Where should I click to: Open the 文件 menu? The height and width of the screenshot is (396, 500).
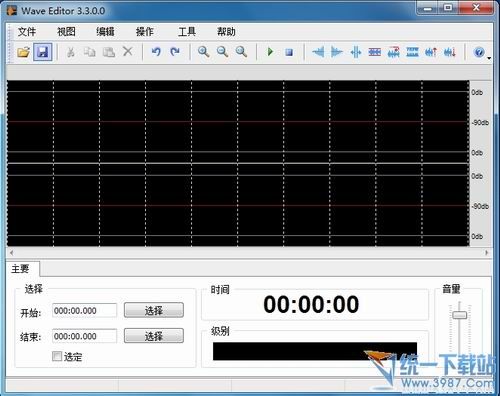click(27, 32)
